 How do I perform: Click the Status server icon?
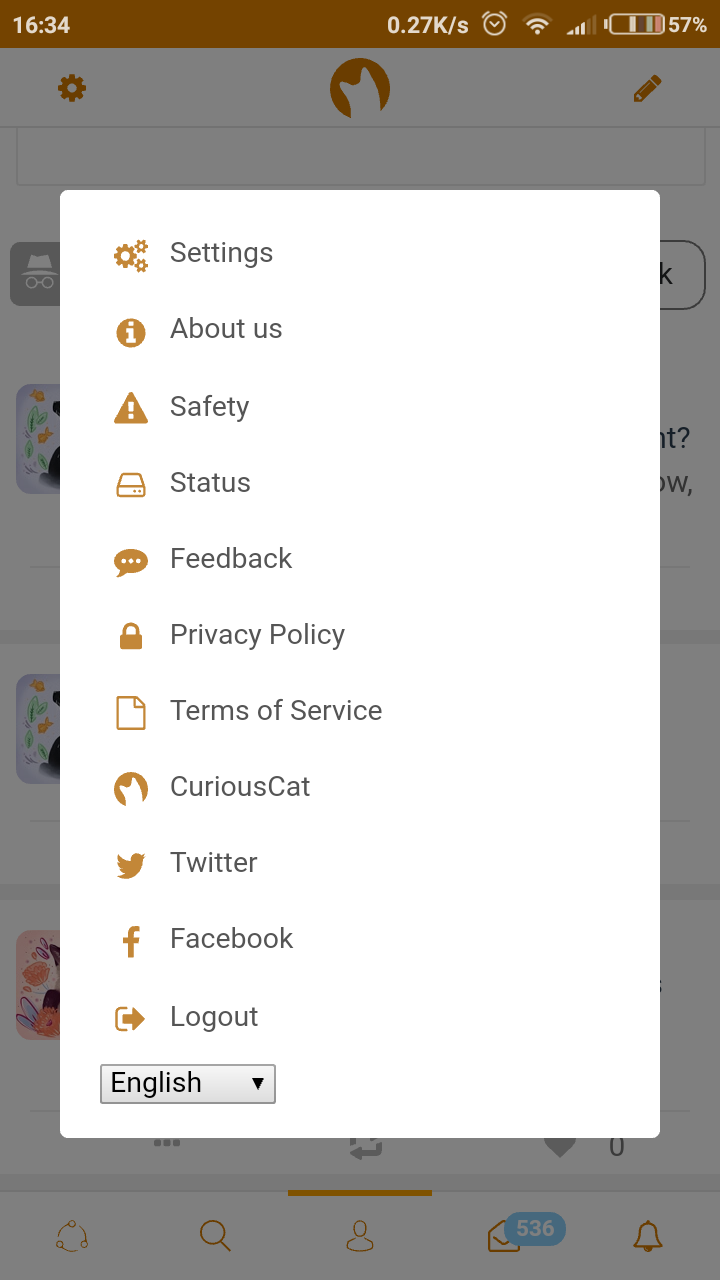tap(131, 485)
